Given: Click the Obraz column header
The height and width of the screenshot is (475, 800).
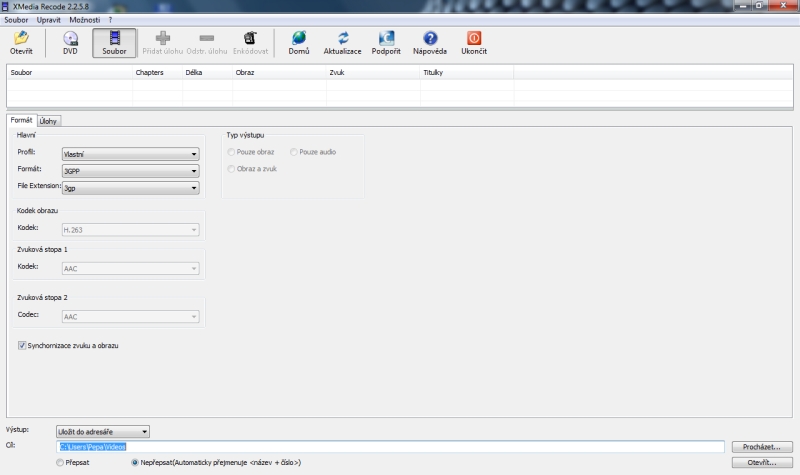Looking at the screenshot, I should coord(280,72).
